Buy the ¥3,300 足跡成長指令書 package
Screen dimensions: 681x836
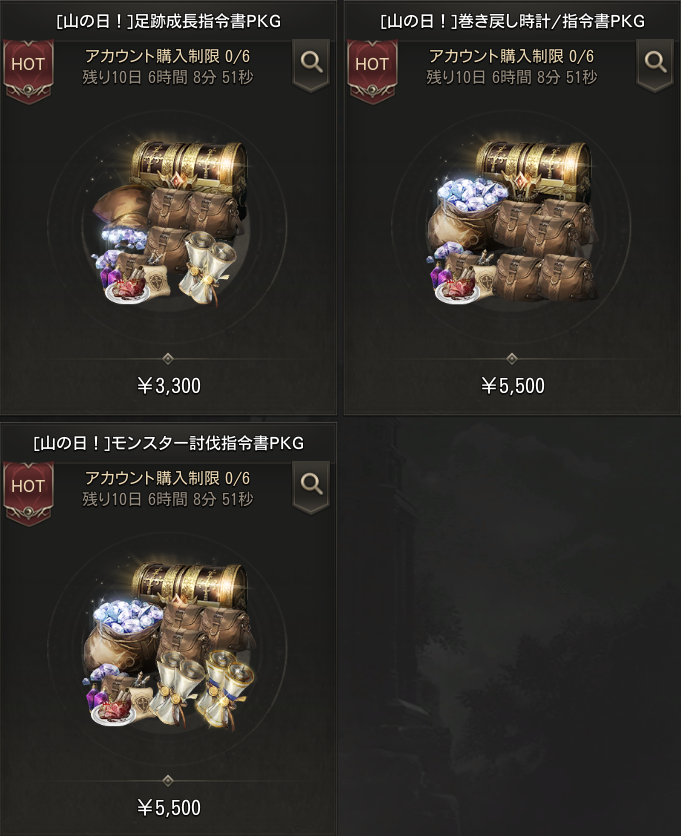pos(169,385)
